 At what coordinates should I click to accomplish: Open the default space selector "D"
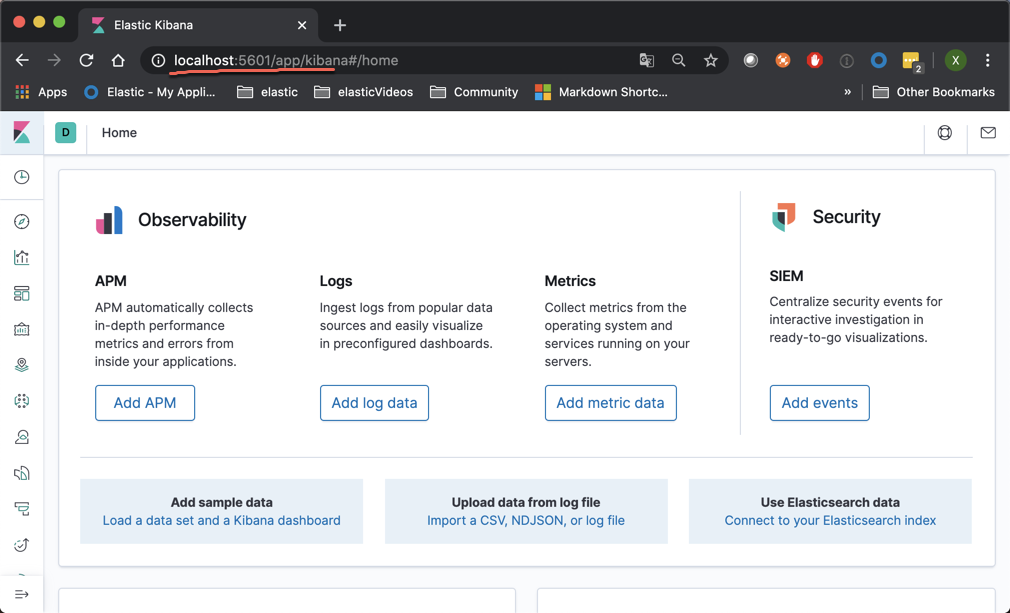(66, 133)
